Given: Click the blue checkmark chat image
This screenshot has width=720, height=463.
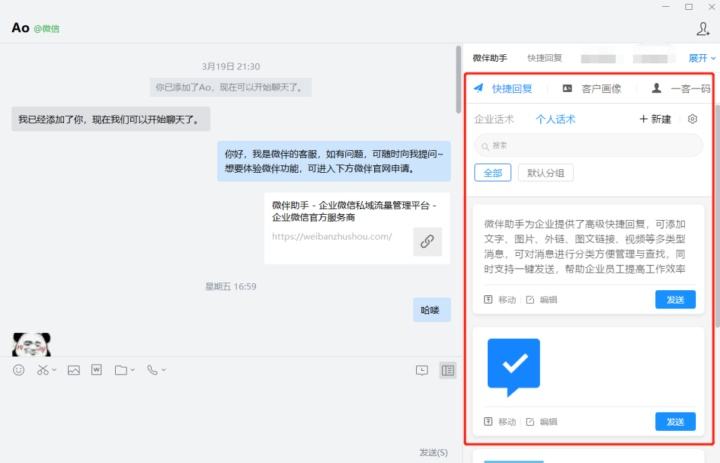Looking at the screenshot, I should click(513, 367).
